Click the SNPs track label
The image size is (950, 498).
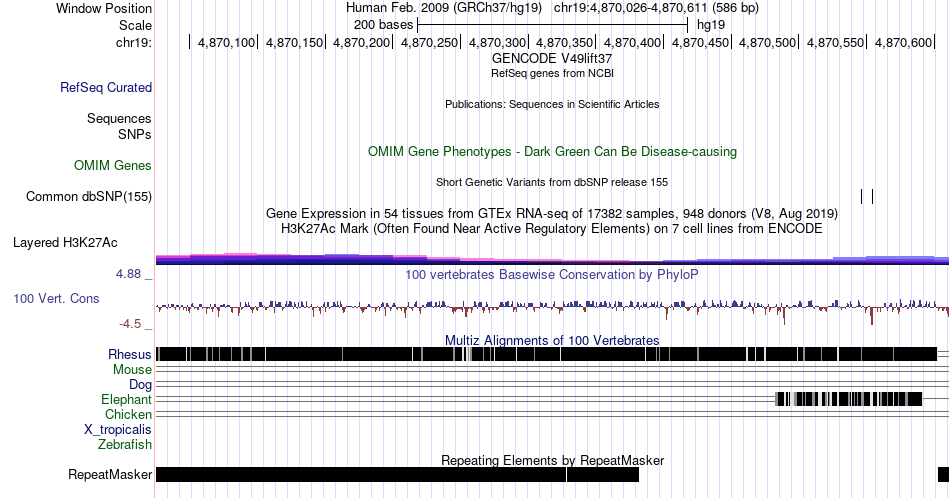click(135, 134)
